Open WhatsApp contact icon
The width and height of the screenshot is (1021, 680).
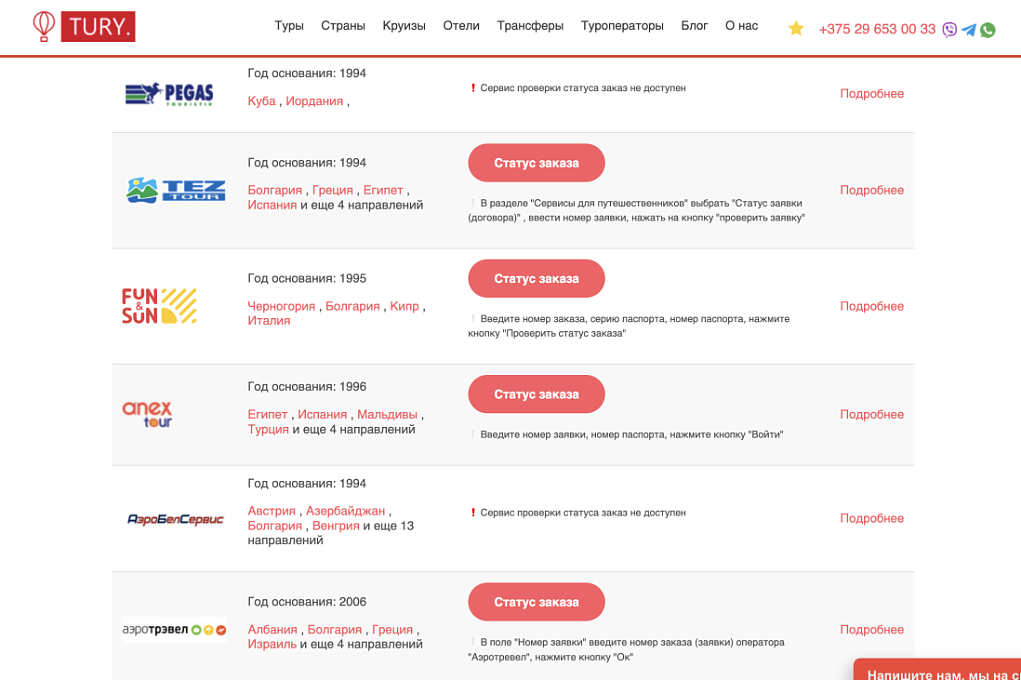[988, 30]
